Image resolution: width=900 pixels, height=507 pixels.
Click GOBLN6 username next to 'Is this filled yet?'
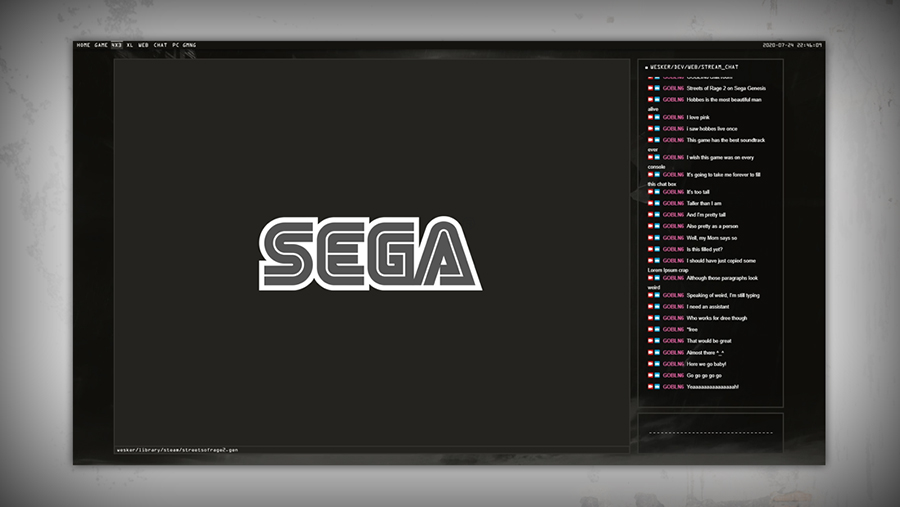(673, 249)
